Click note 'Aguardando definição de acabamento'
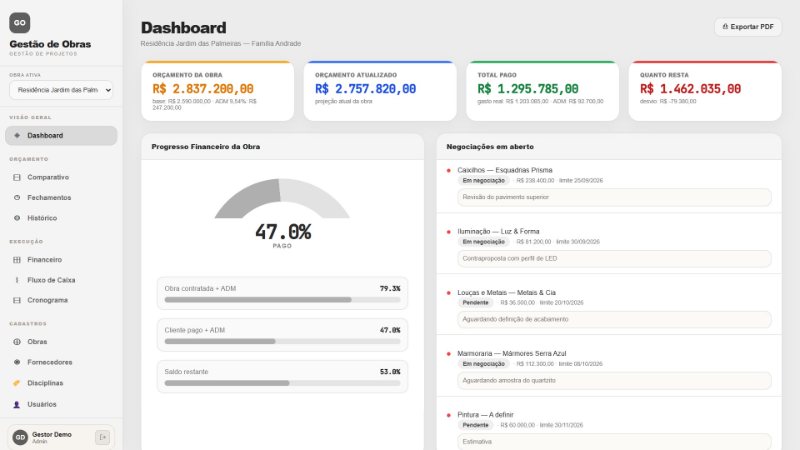800x450 pixels. click(614, 319)
